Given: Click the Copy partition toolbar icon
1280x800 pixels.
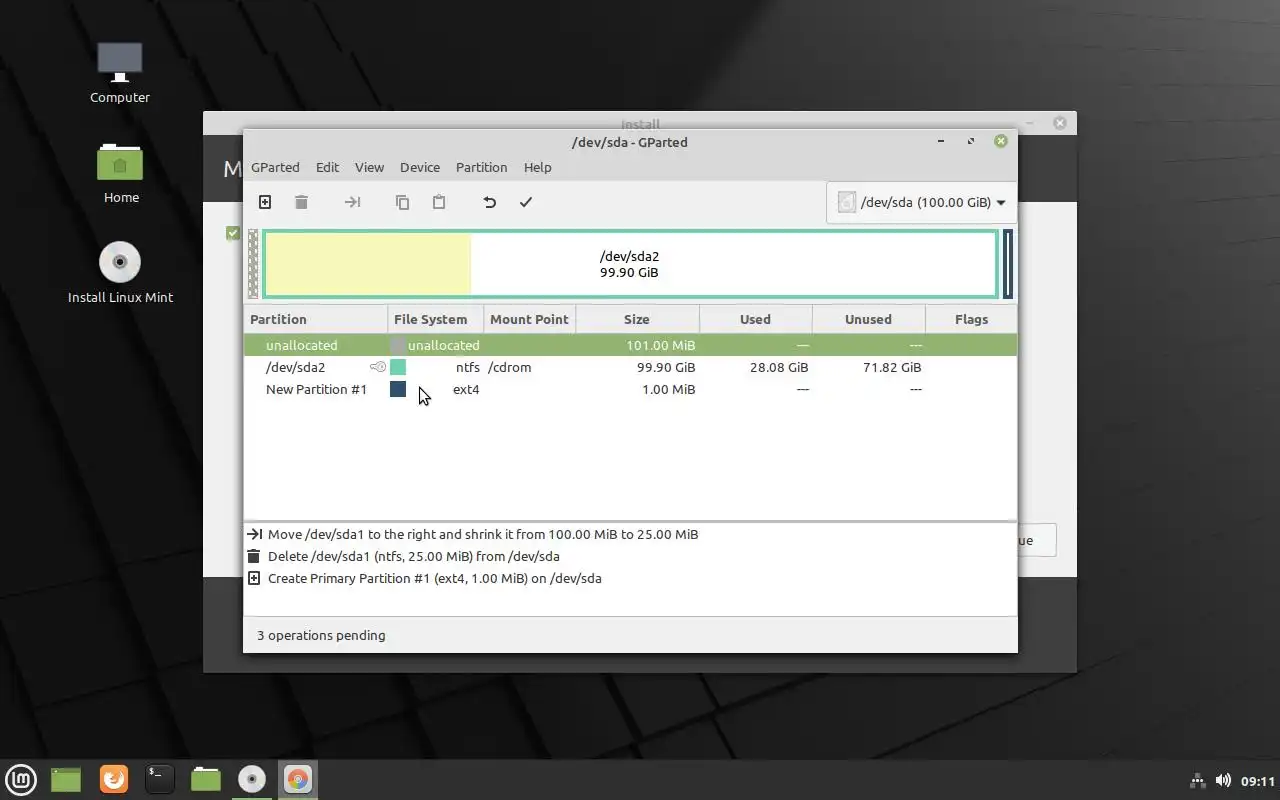Looking at the screenshot, I should click(402, 202).
